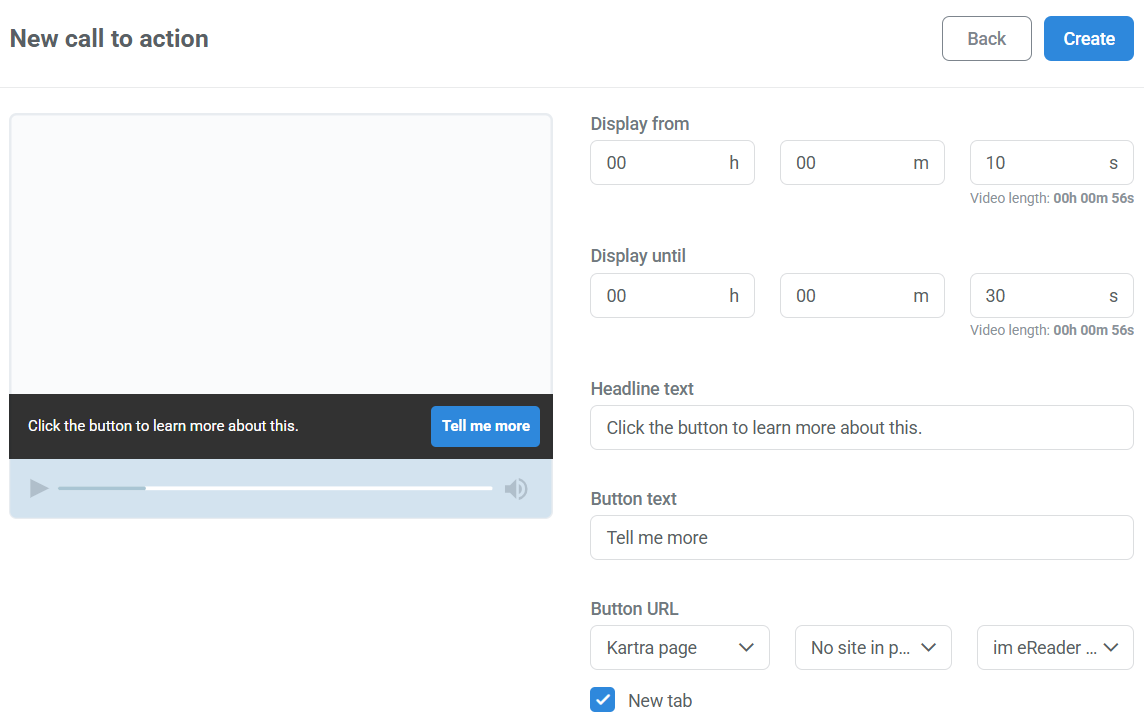1144x723 pixels.
Task: Click the Back button
Action: pyautogui.click(x=986, y=38)
